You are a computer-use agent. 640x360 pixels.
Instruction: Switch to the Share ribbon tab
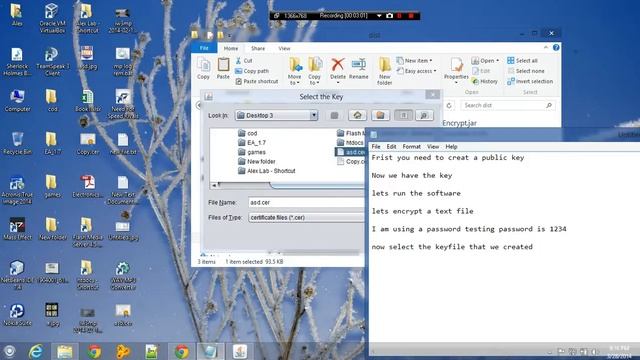pos(258,48)
